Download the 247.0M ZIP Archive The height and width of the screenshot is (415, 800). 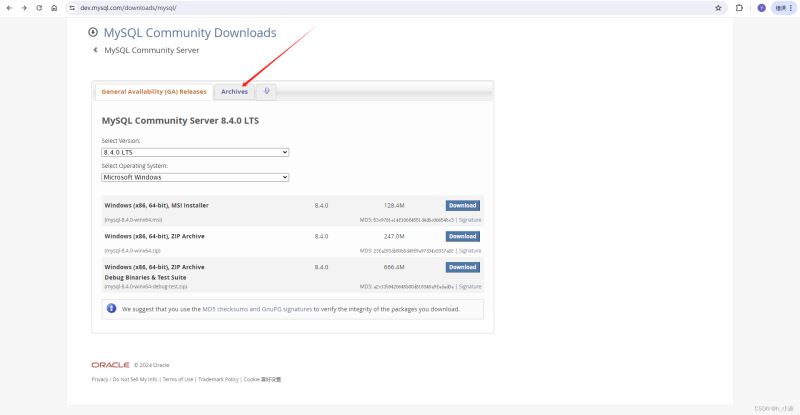coord(462,236)
